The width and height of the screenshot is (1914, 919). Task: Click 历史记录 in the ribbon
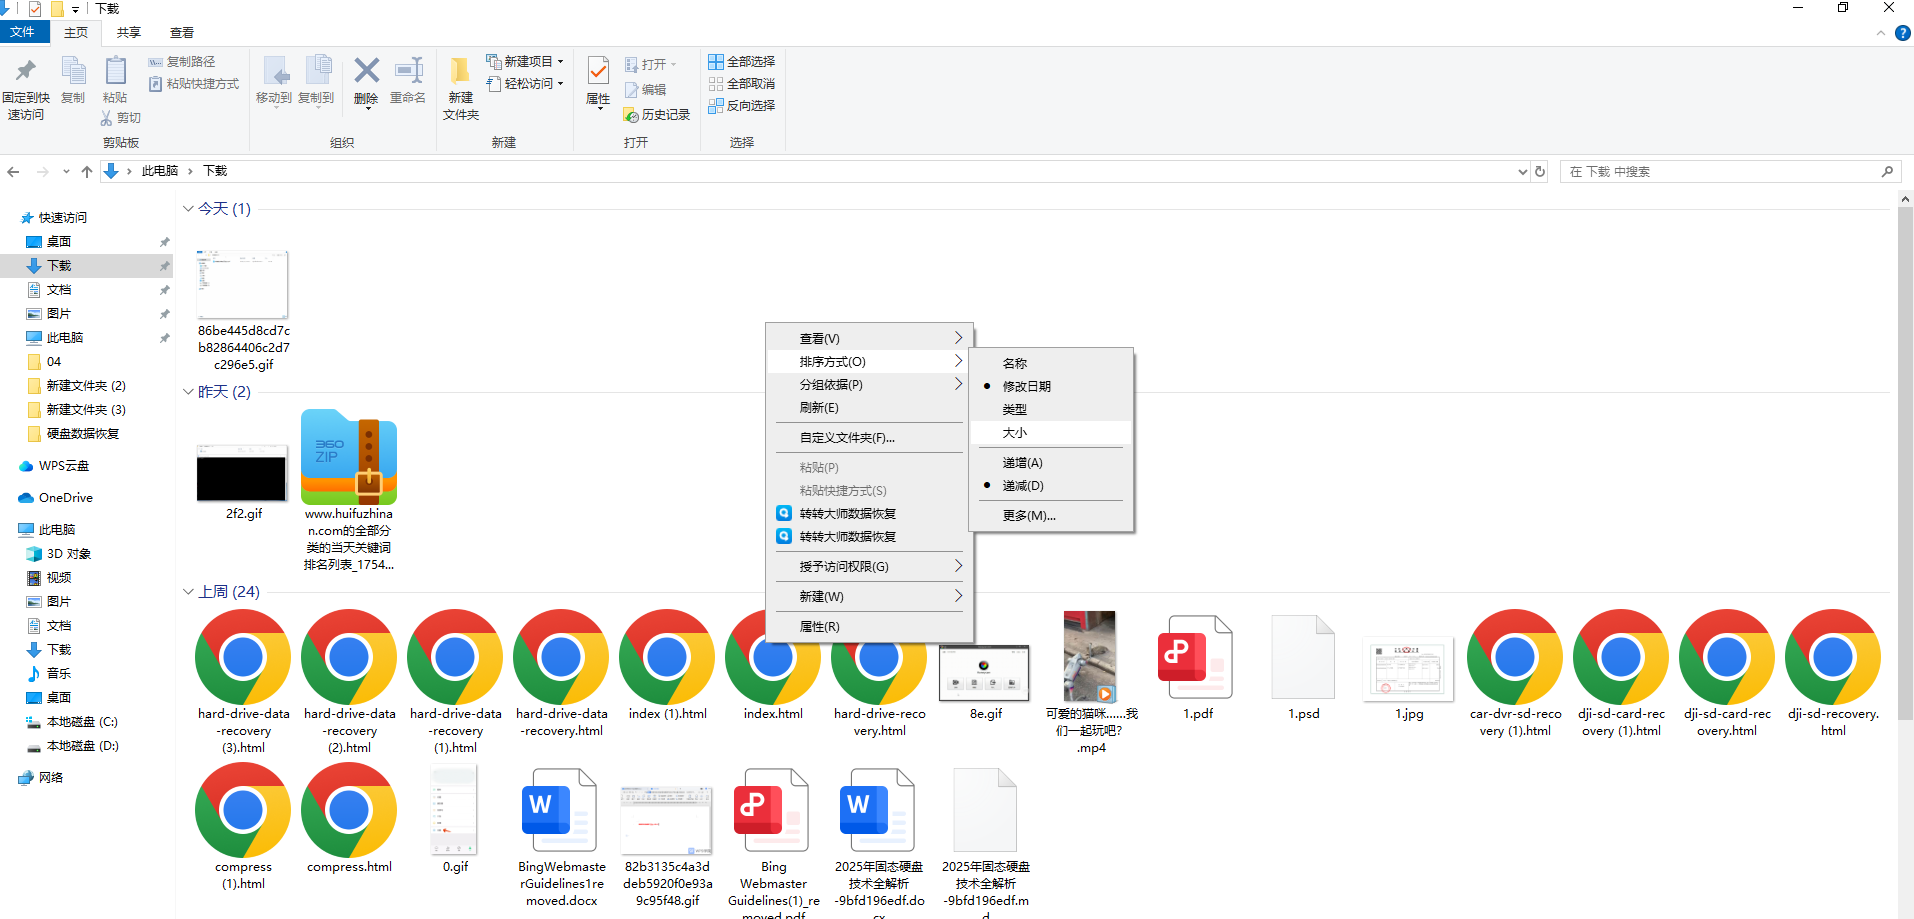point(657,115)
